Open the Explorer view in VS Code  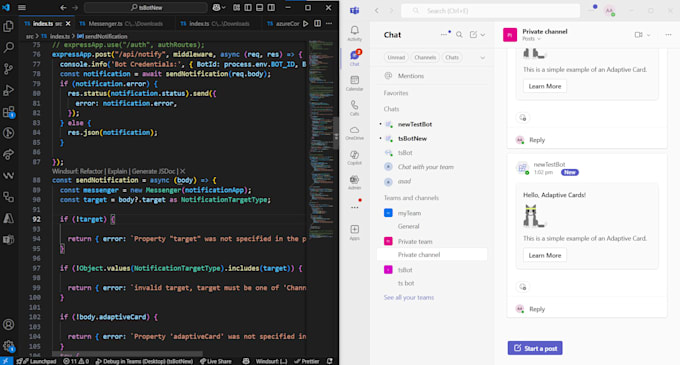tap(8, 26)
